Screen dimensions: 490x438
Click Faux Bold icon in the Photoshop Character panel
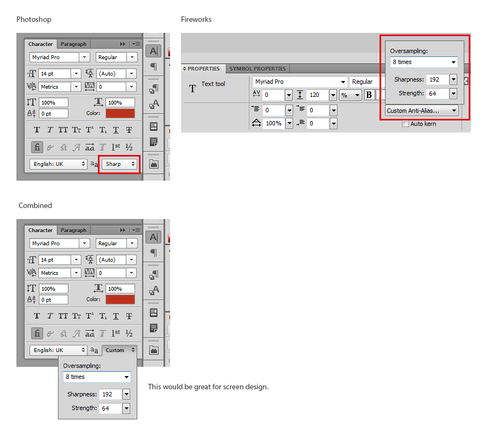point(37,130)
